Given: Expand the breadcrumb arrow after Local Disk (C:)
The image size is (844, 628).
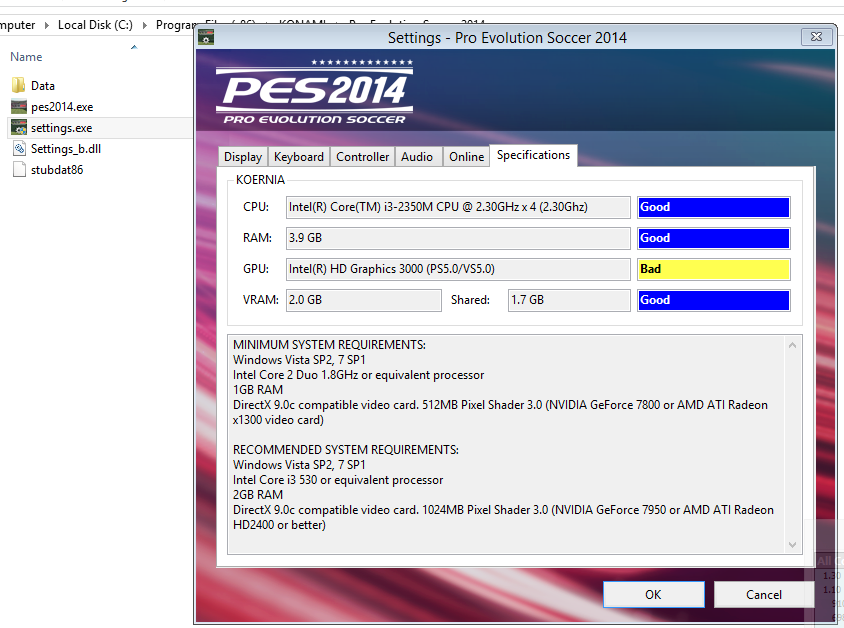Looking at the screenshot, I should [145, 25].
